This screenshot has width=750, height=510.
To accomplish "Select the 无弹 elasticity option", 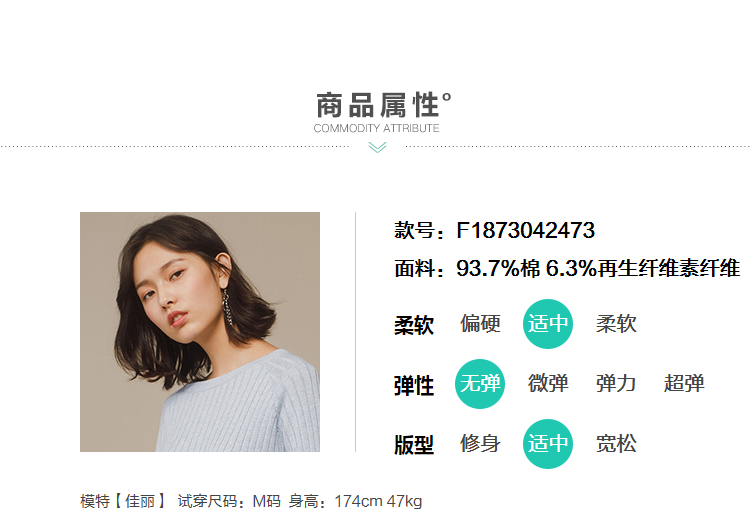I will pyautogui.click(x=480, y=384).
